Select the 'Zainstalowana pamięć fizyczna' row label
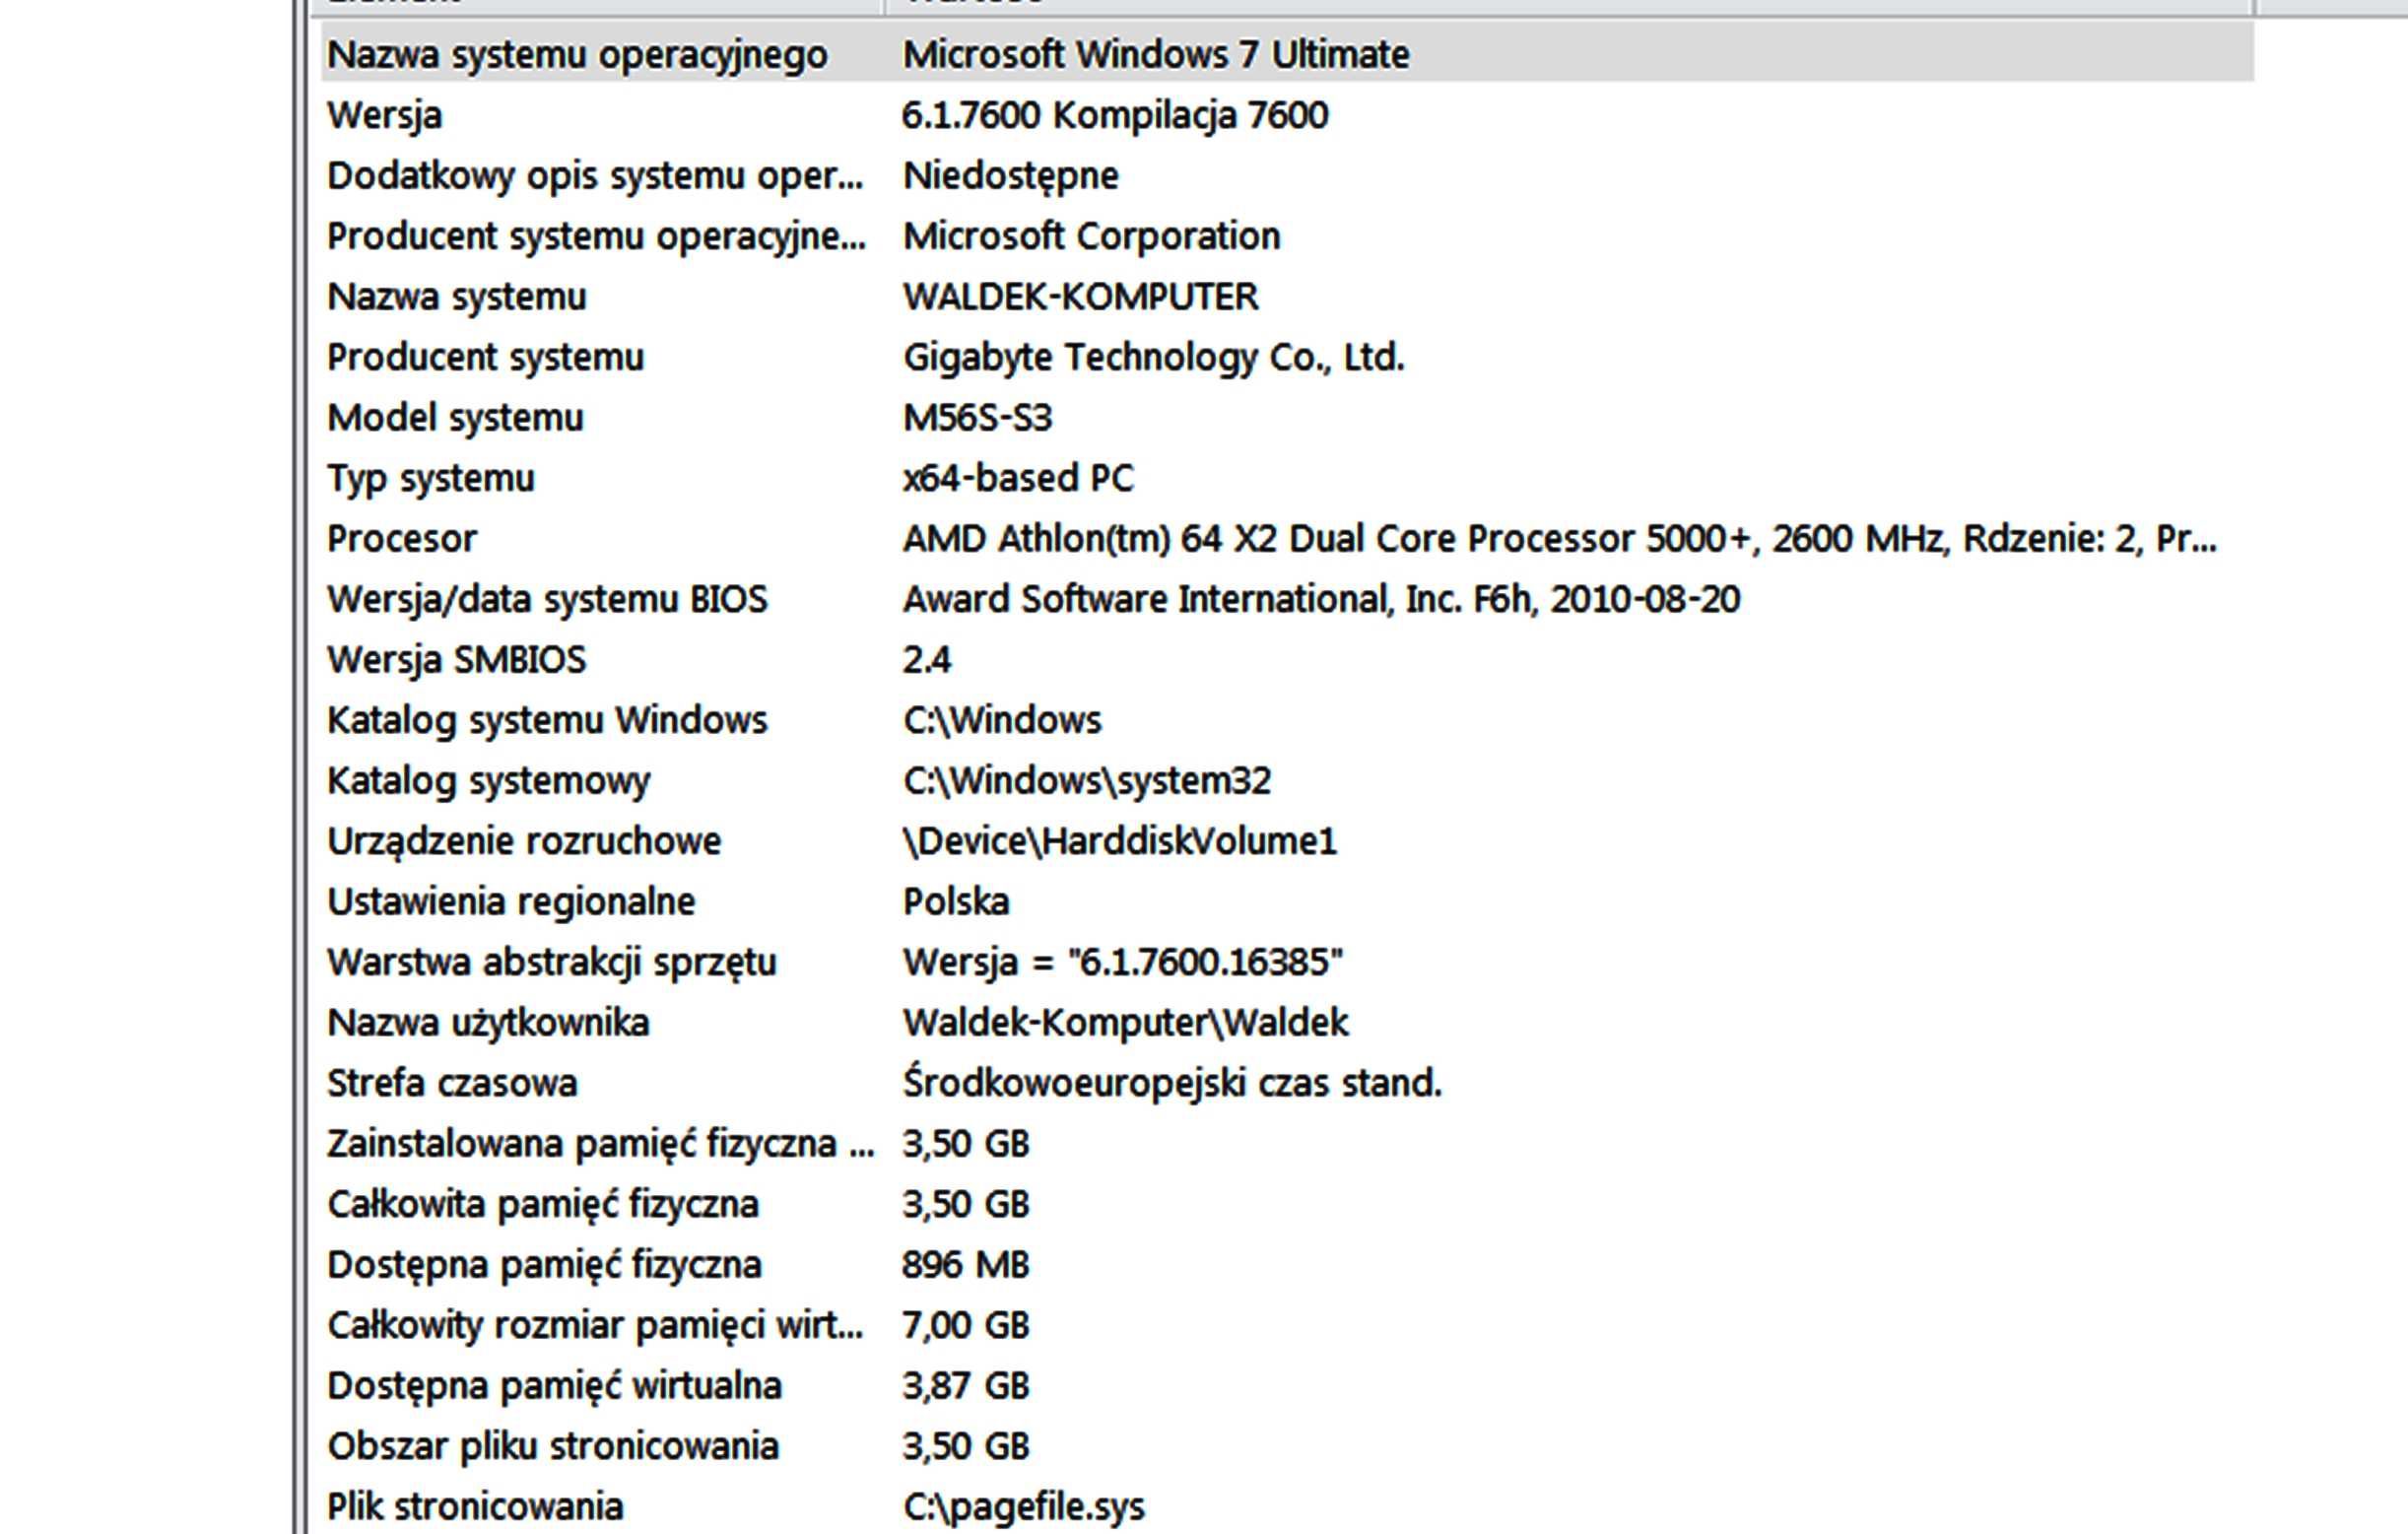 (600, 1144)
